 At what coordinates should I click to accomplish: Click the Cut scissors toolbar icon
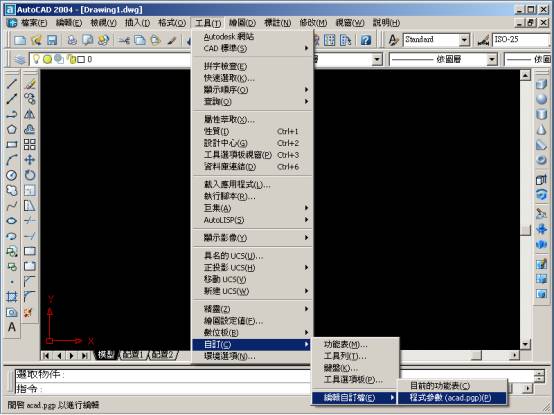pos(124,40)
